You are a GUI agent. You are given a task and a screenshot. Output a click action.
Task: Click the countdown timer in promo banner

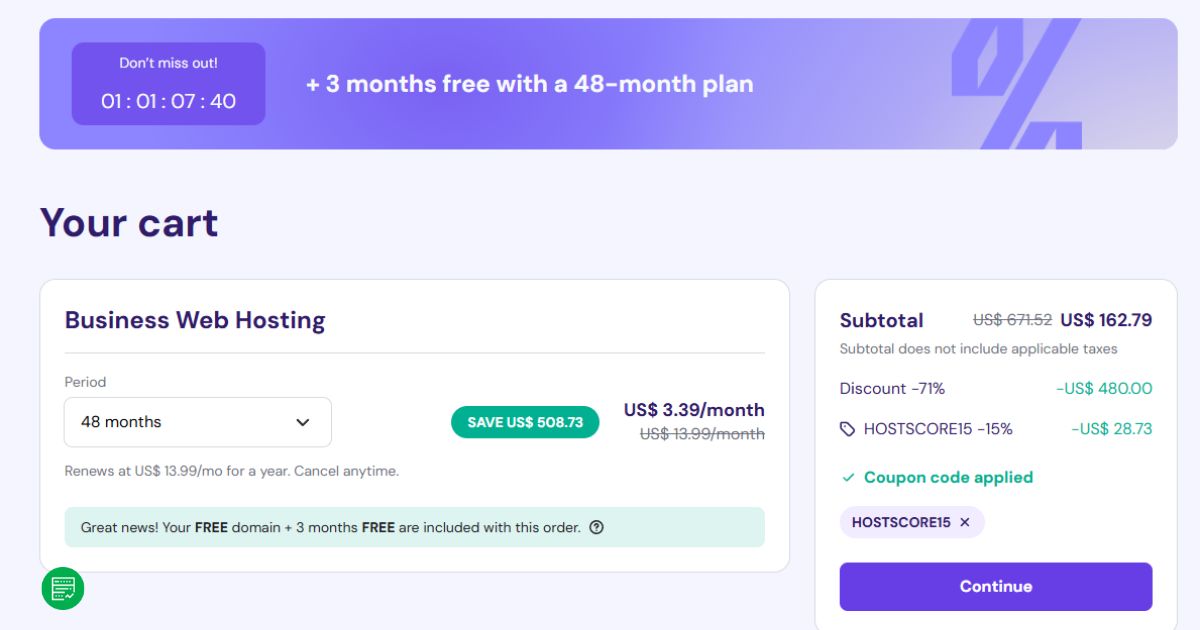tap(168, 101)
